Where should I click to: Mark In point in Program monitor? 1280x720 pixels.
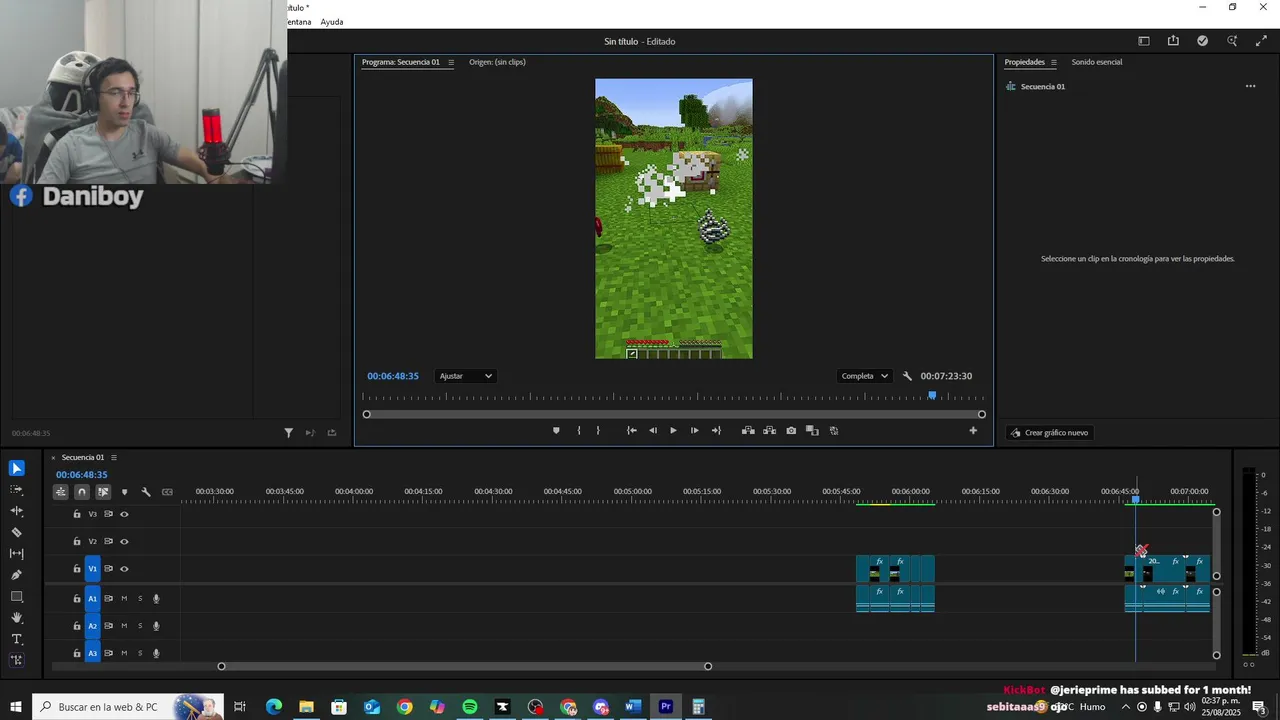coord(579,431)
